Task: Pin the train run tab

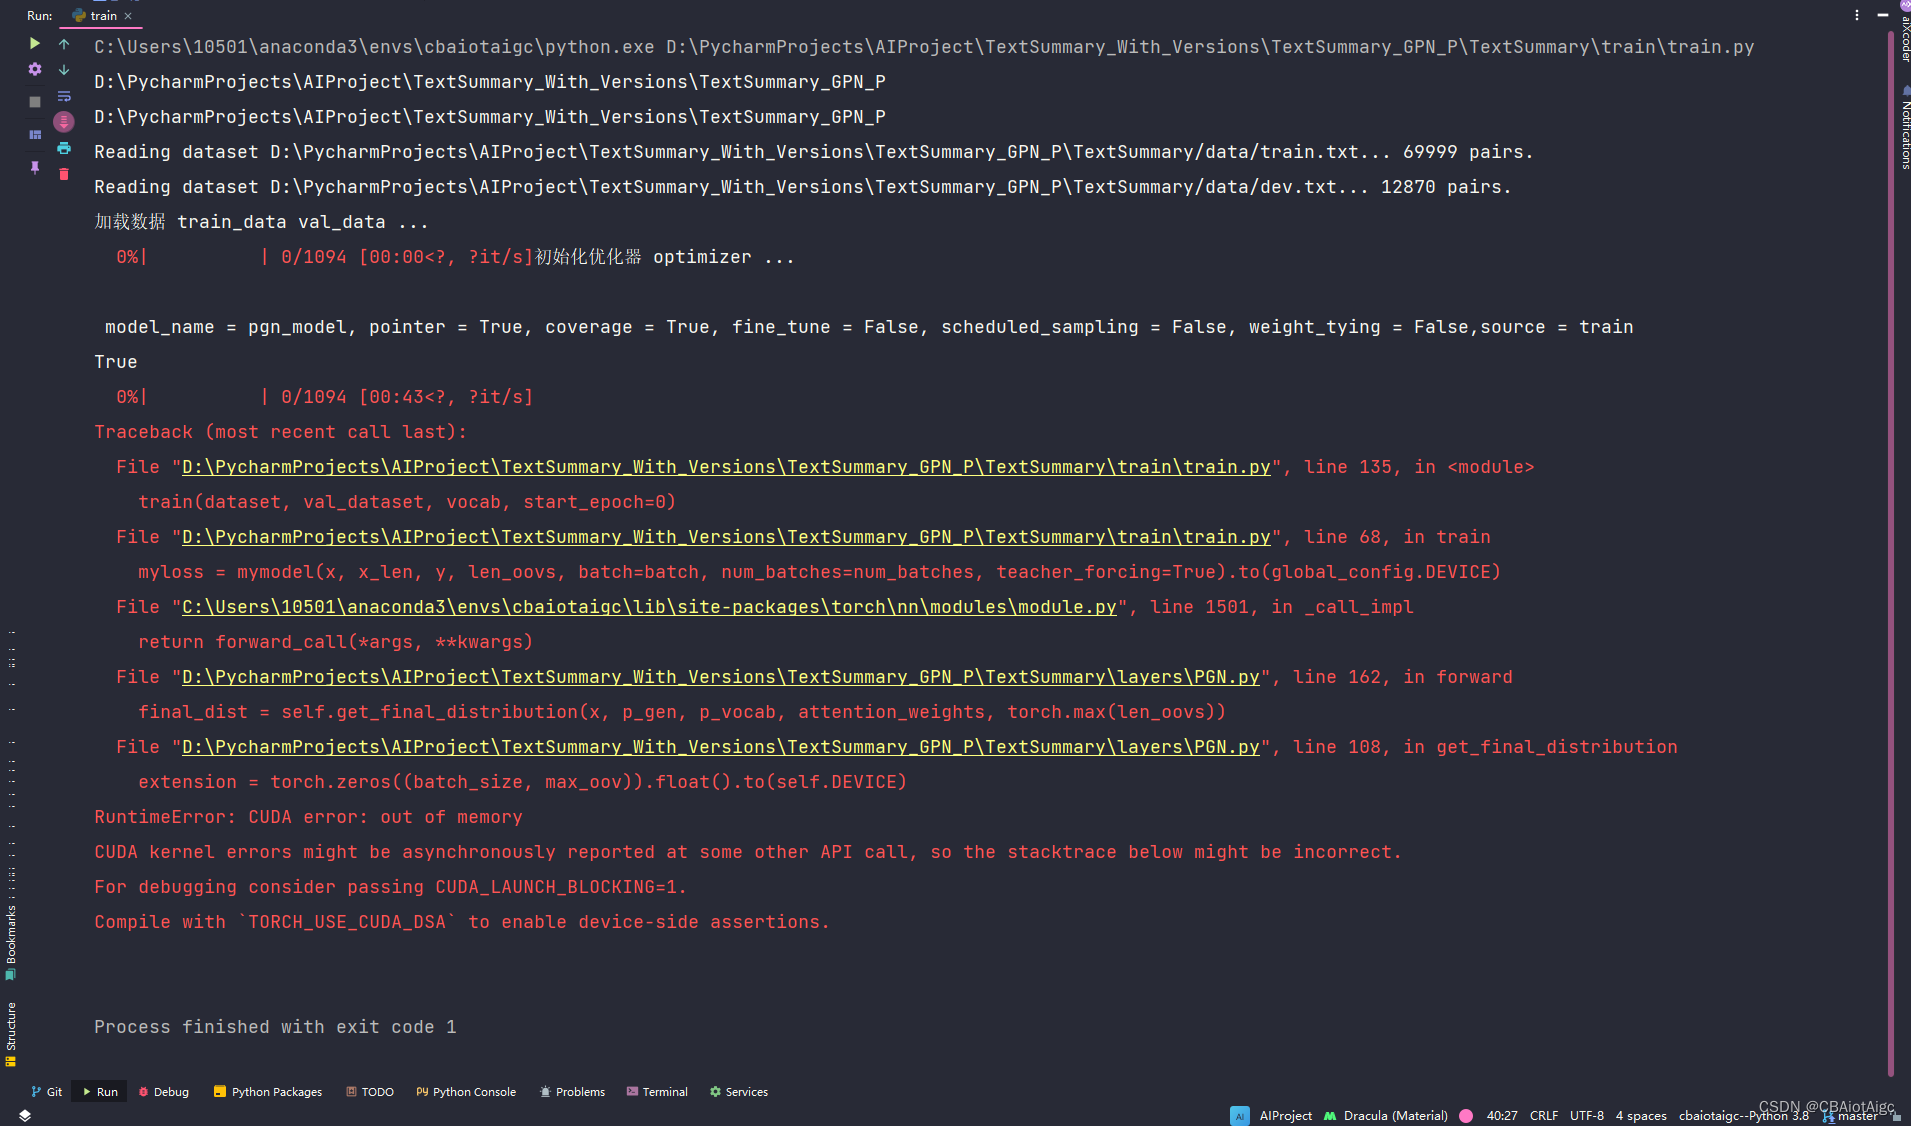Action: (35, 169)
